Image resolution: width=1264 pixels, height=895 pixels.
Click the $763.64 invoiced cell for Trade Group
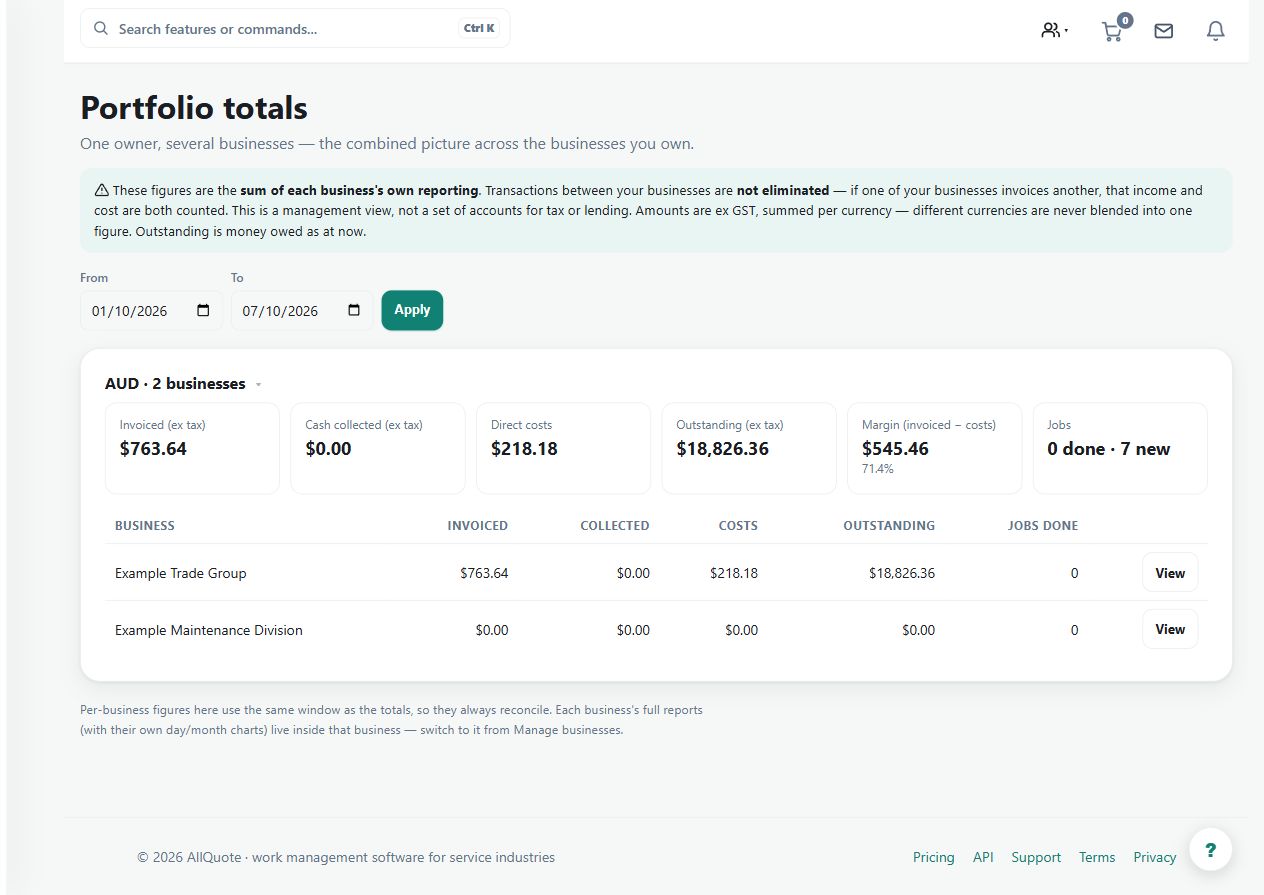(484, 573)
